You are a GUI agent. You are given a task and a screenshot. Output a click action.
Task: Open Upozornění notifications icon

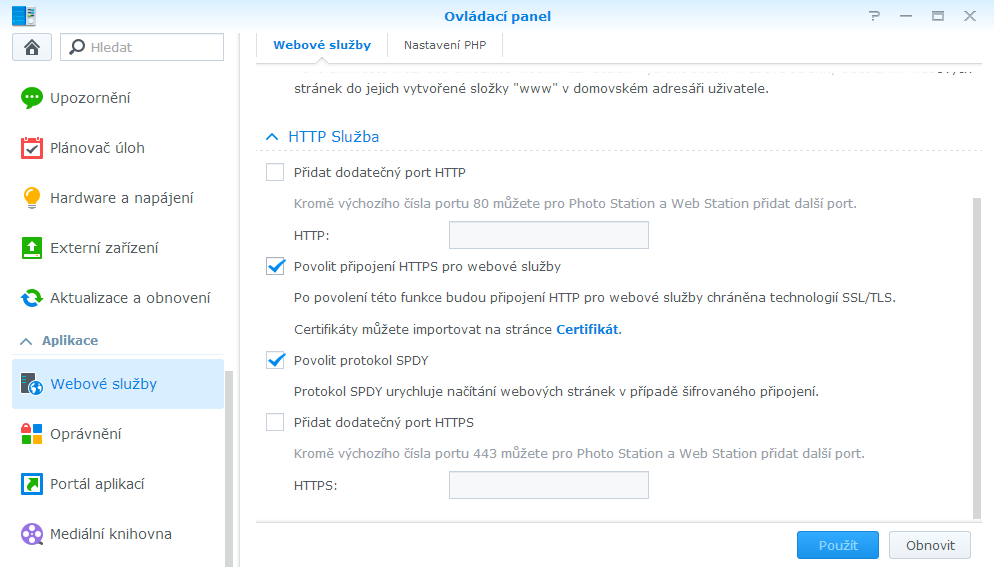pyautogui.click(x=33, y=98)
